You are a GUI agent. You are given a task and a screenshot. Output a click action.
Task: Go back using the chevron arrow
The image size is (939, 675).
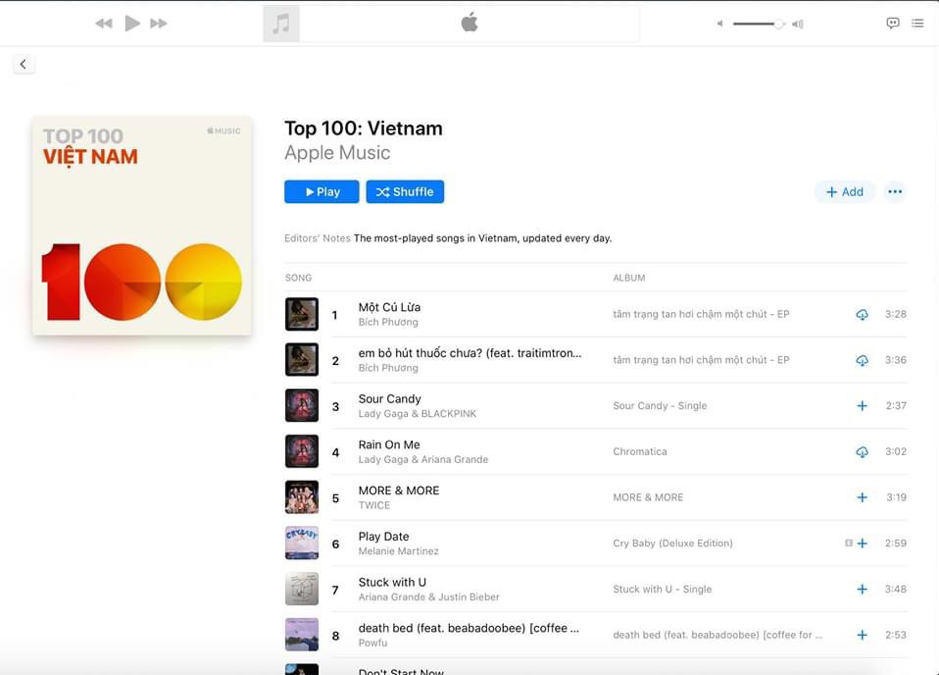[x=23, y=63]
